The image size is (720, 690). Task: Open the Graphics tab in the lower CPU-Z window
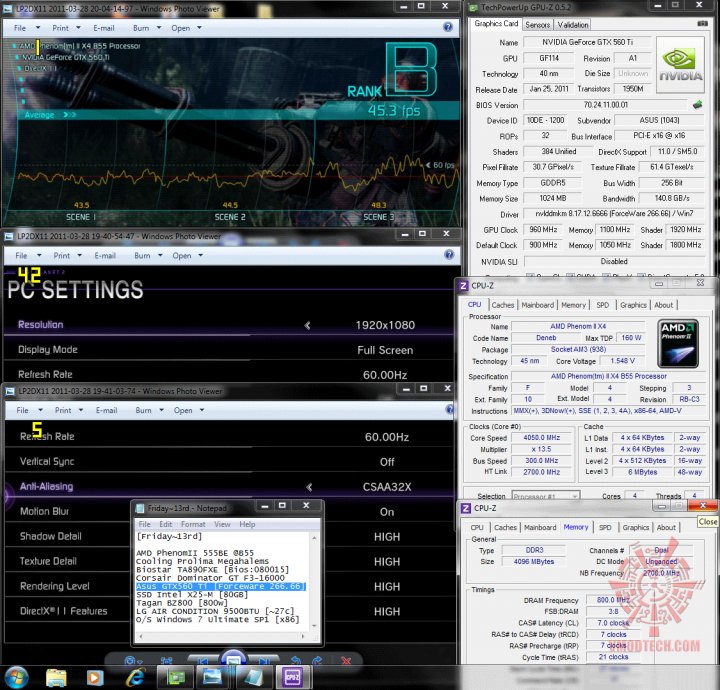[636, 527]
